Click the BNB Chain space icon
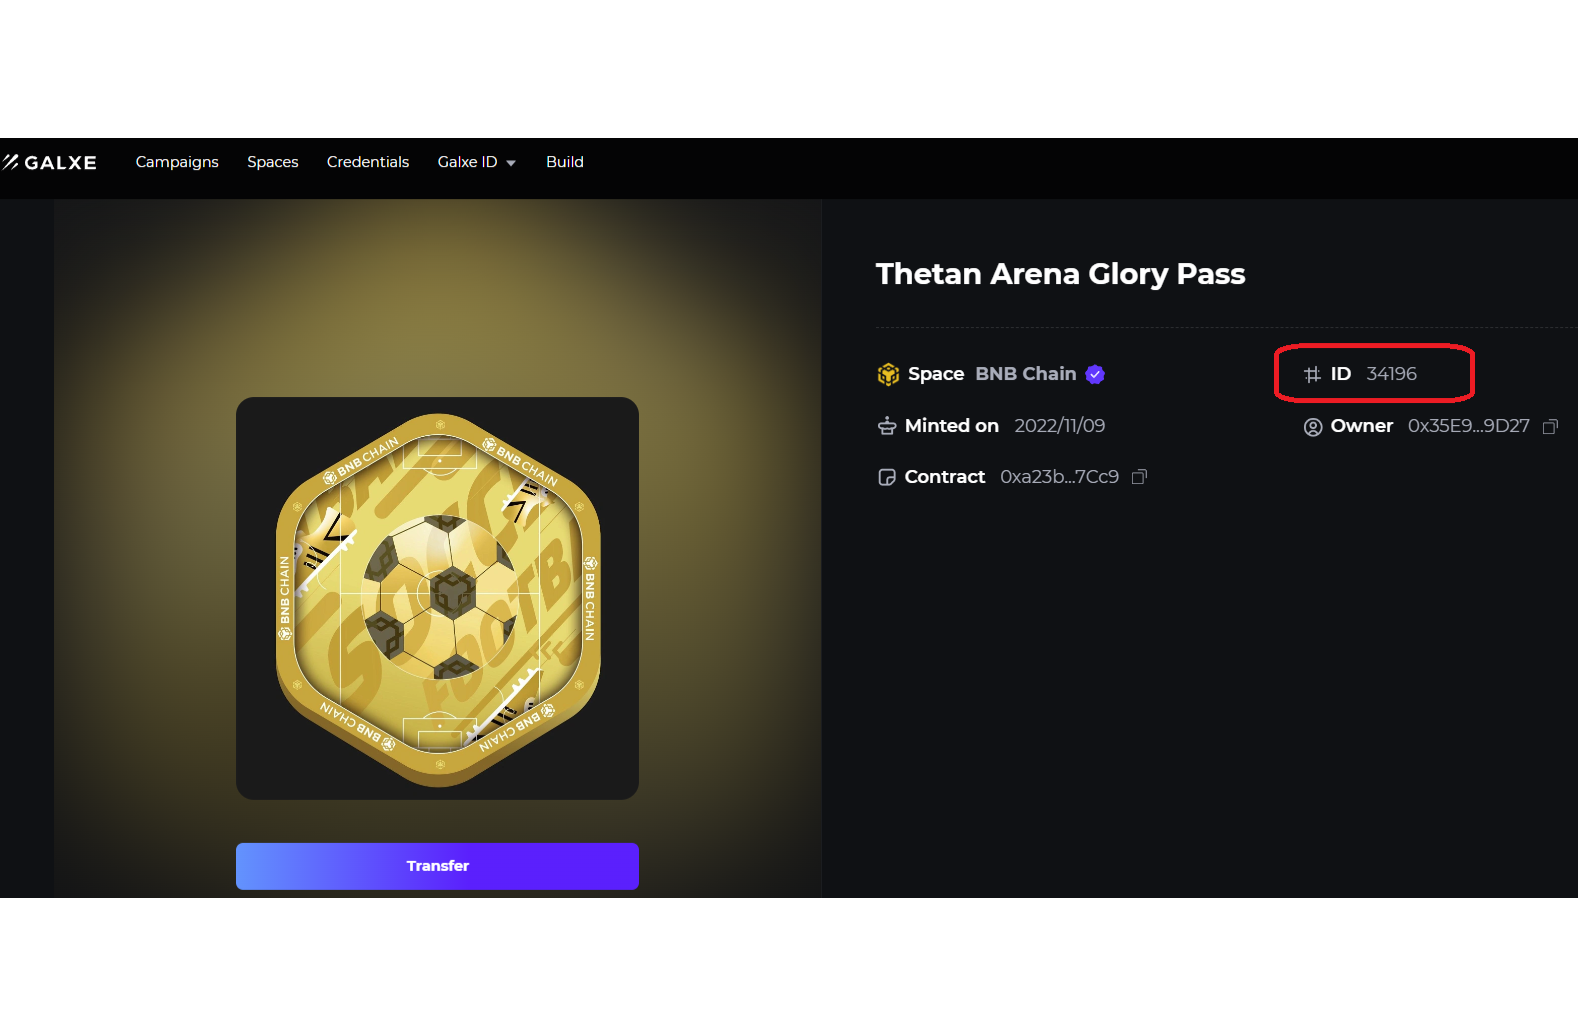The image size is (1578, 1036). (887, 373)
